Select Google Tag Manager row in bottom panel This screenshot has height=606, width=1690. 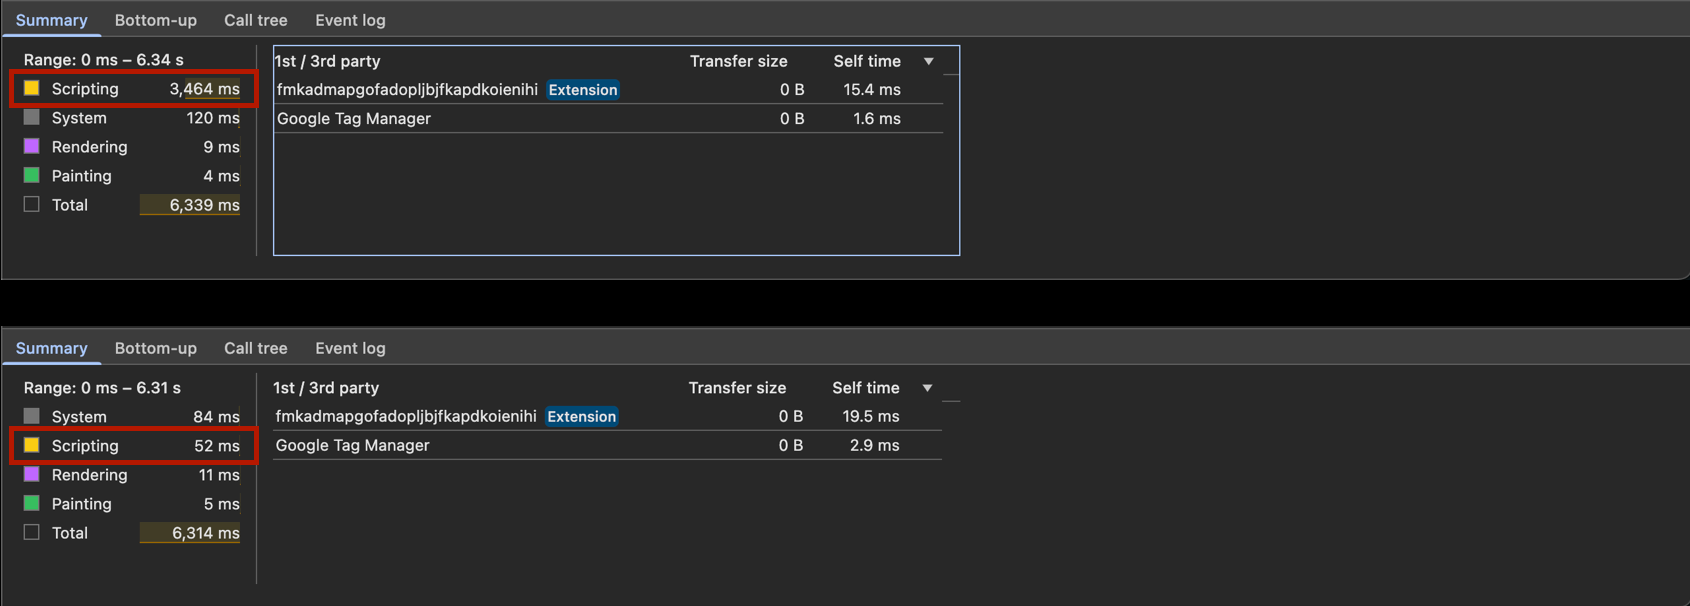pyautogui.click(x=608, y=446)
